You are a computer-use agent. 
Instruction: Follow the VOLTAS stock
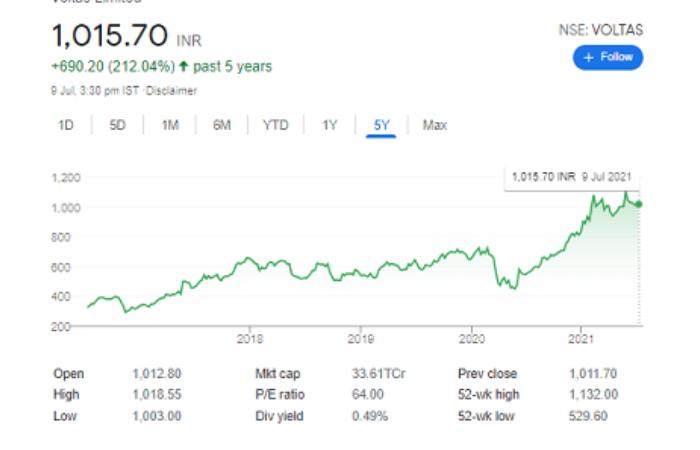coord(608,58)
